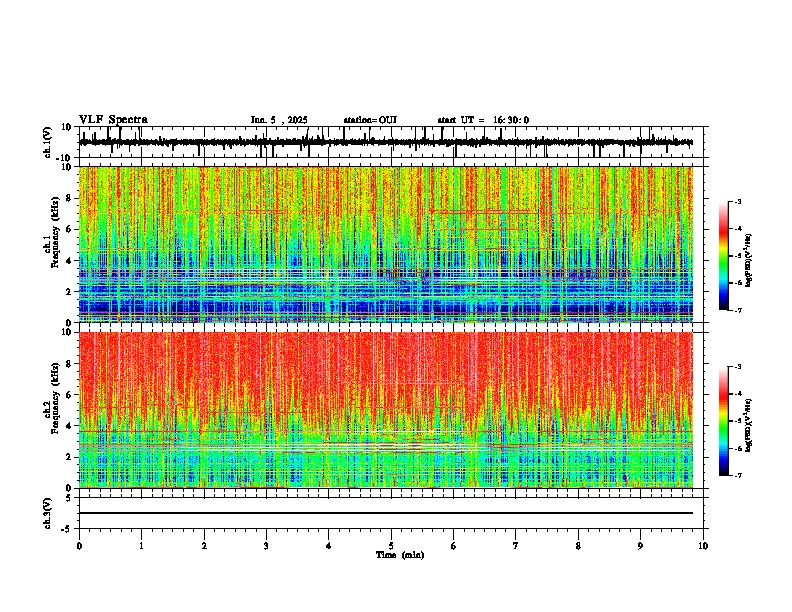Click the "10" tick on the Time axis
The width and height of the screenshot is (792, 612).
[703, 546]
